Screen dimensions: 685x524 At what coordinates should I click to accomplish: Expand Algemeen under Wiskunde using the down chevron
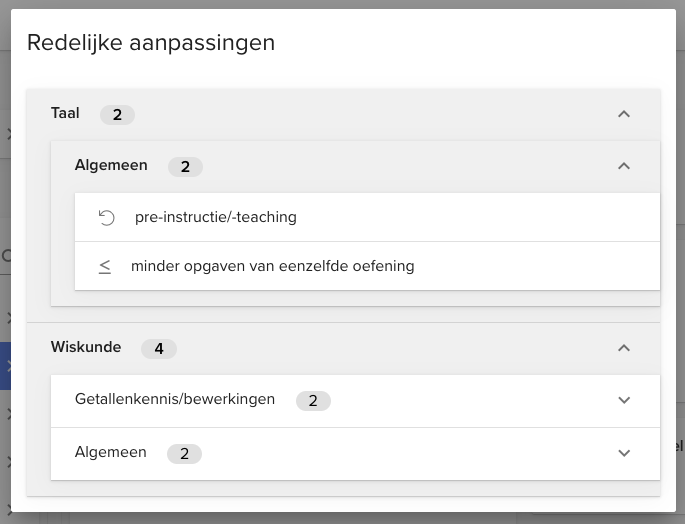tap(624, 453)
